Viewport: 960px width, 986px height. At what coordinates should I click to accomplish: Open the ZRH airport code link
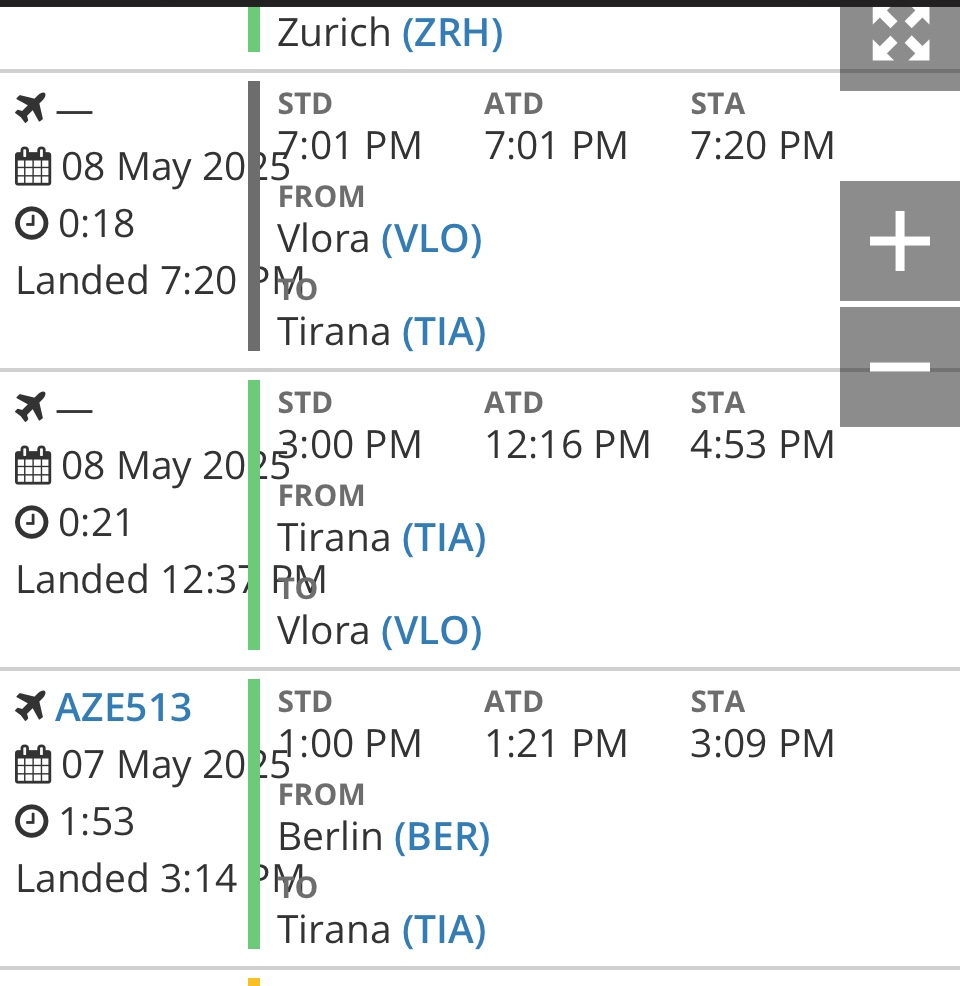tap(452, 33)
